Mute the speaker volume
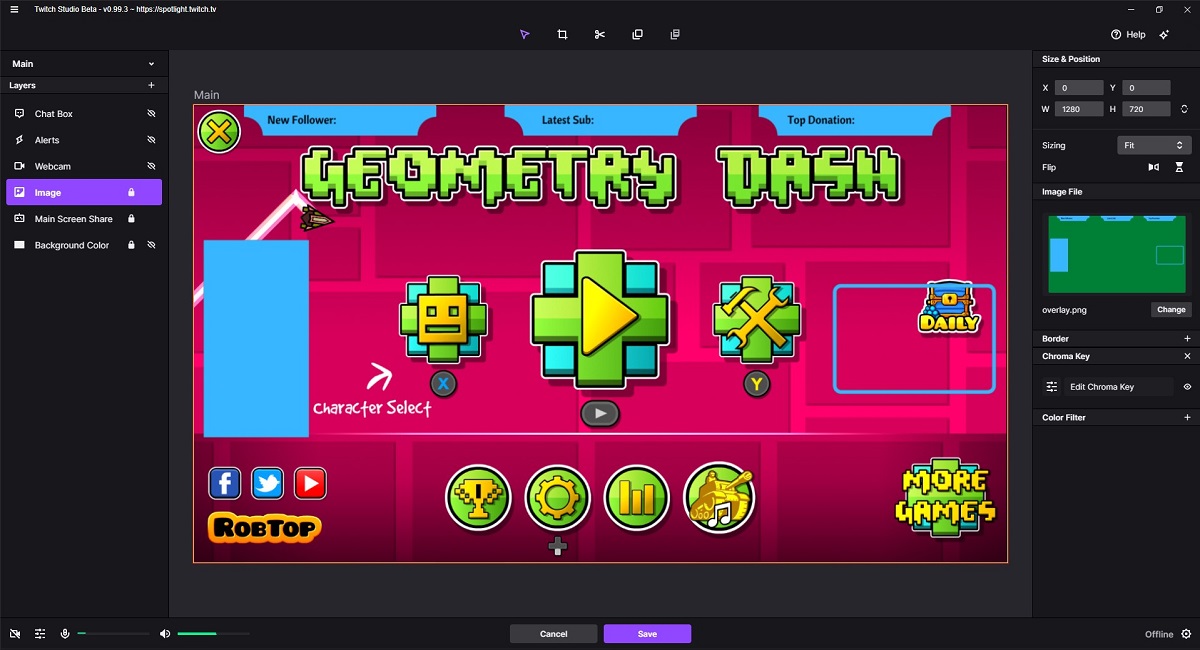The width and height of the screenshot is (1200, 650). [x=165, y=634]
